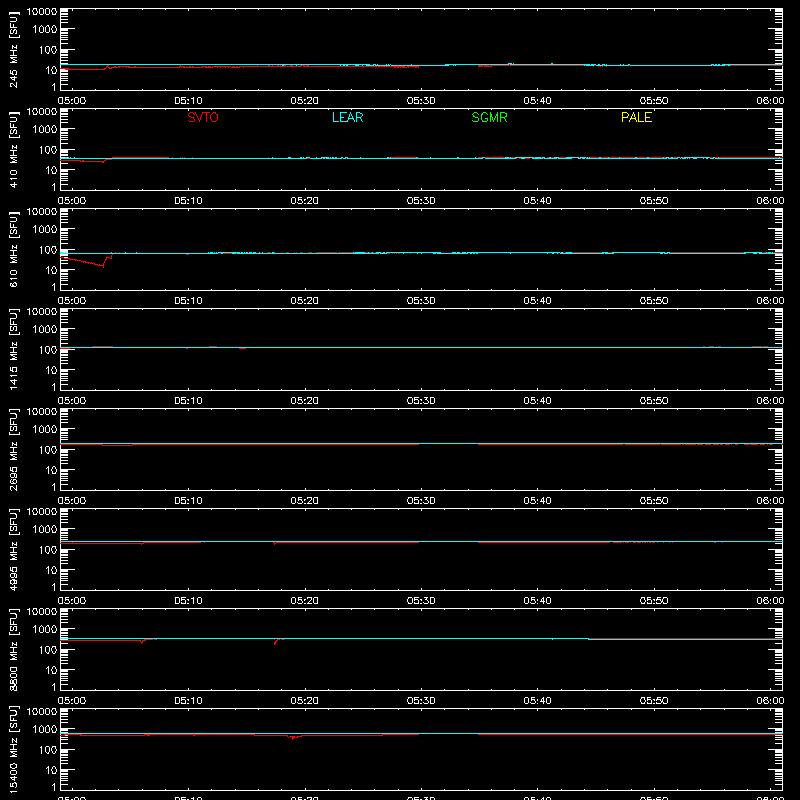
Task: Click the 1000 tick on 2695 MHz axis
Action: 45,430
